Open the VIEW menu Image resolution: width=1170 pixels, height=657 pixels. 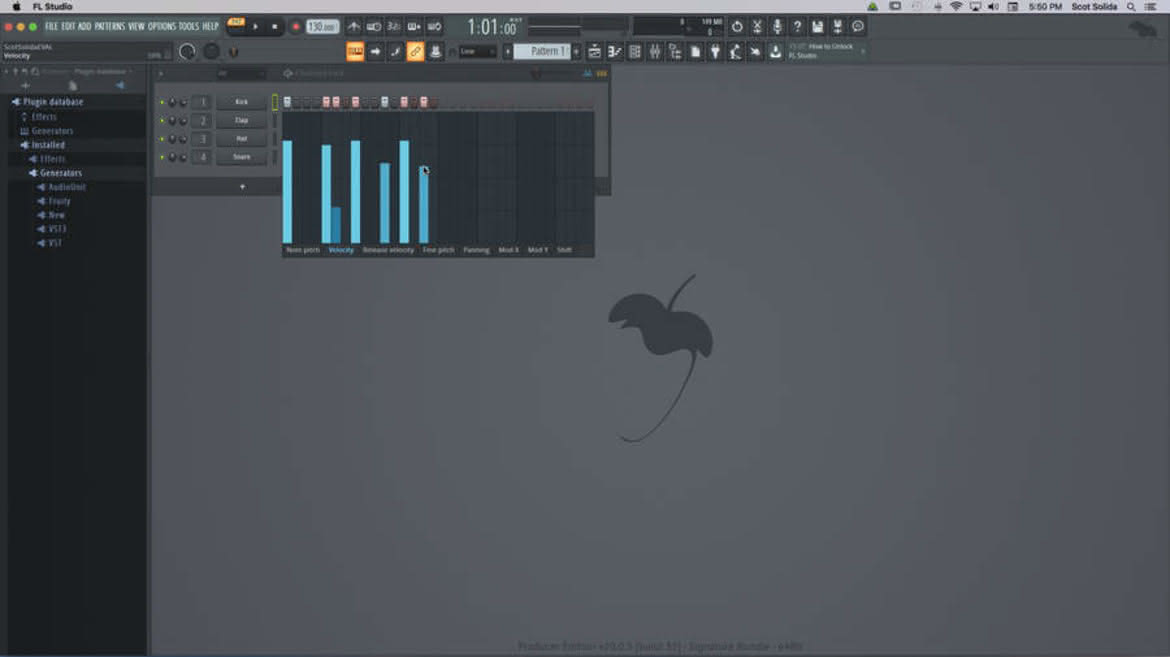coord(136,26)
